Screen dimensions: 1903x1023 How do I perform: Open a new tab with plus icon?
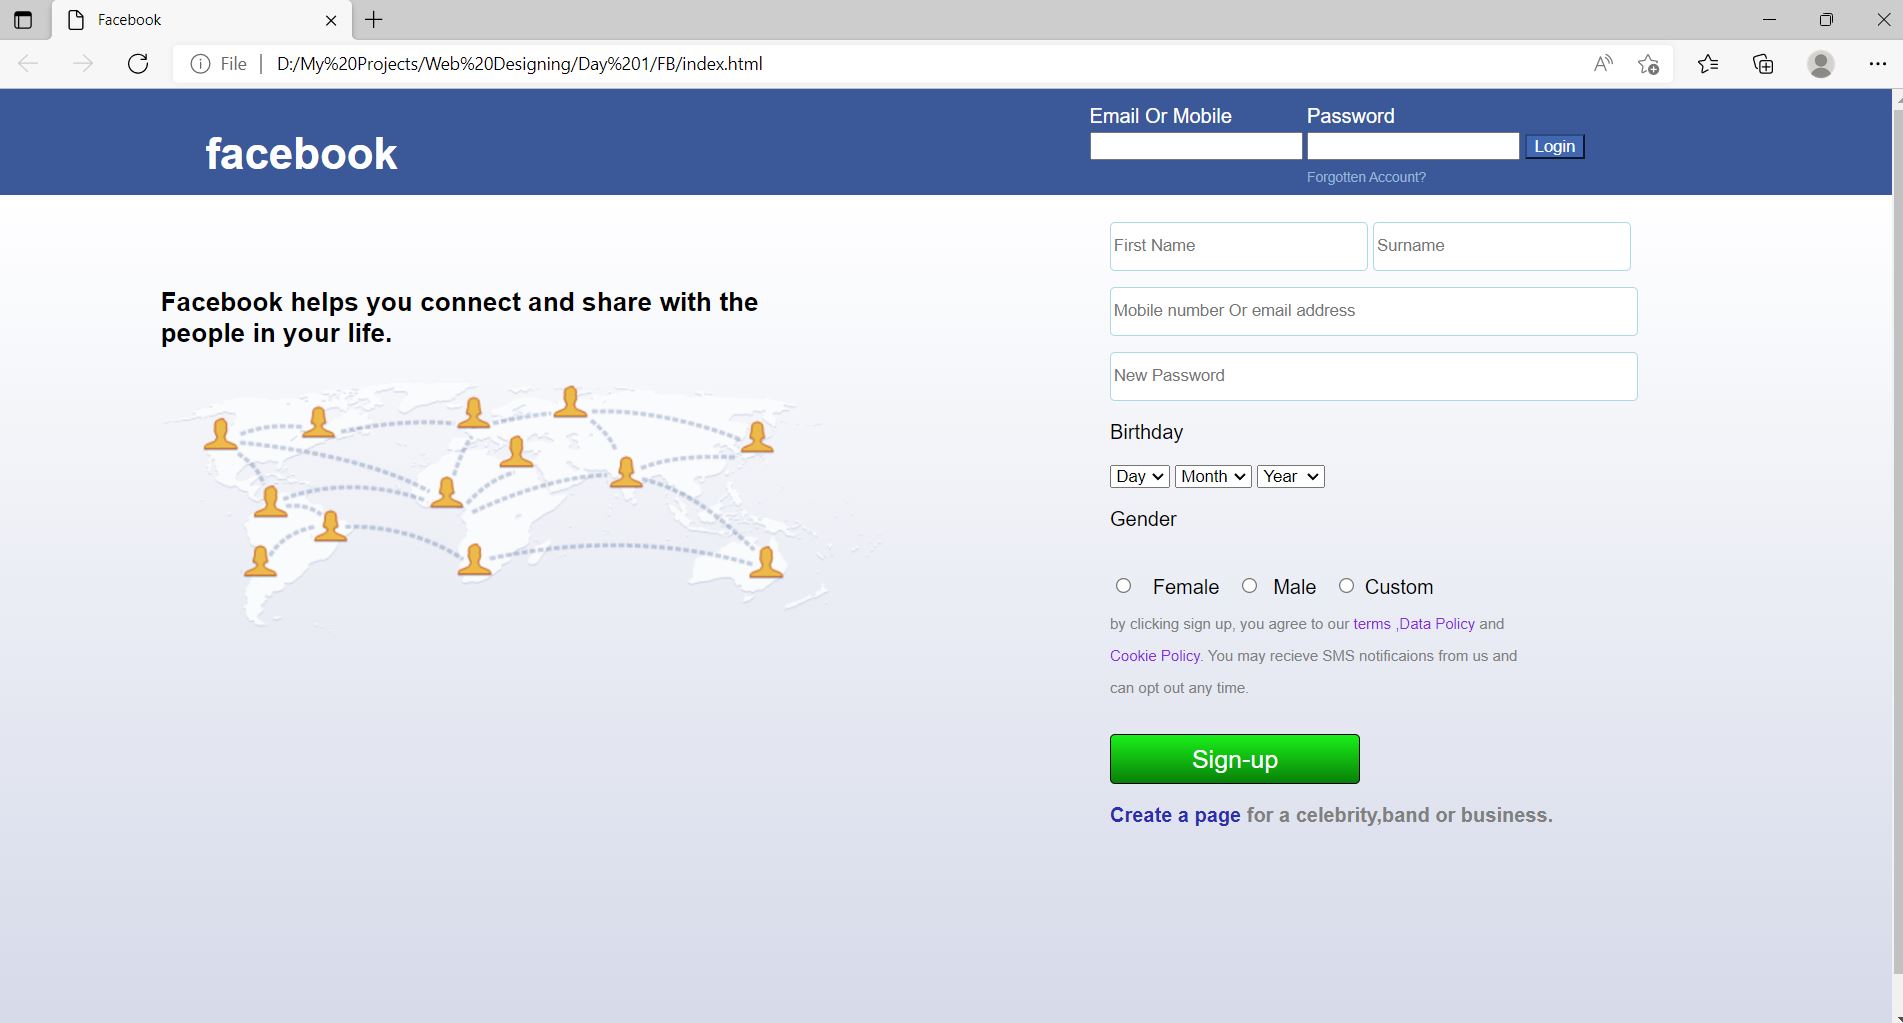click(x=374, y=20)
